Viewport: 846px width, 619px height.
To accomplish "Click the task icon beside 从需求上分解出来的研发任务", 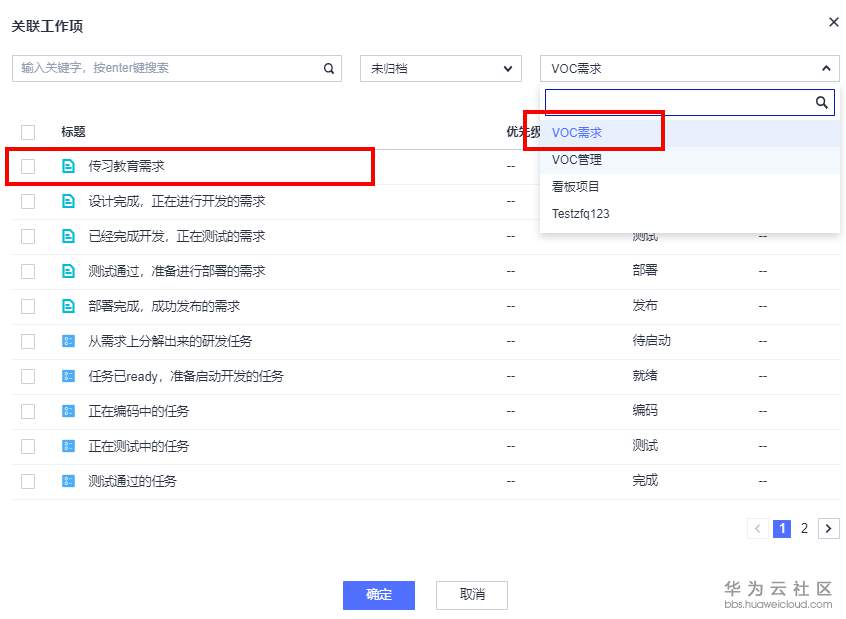I will (69, 341).
